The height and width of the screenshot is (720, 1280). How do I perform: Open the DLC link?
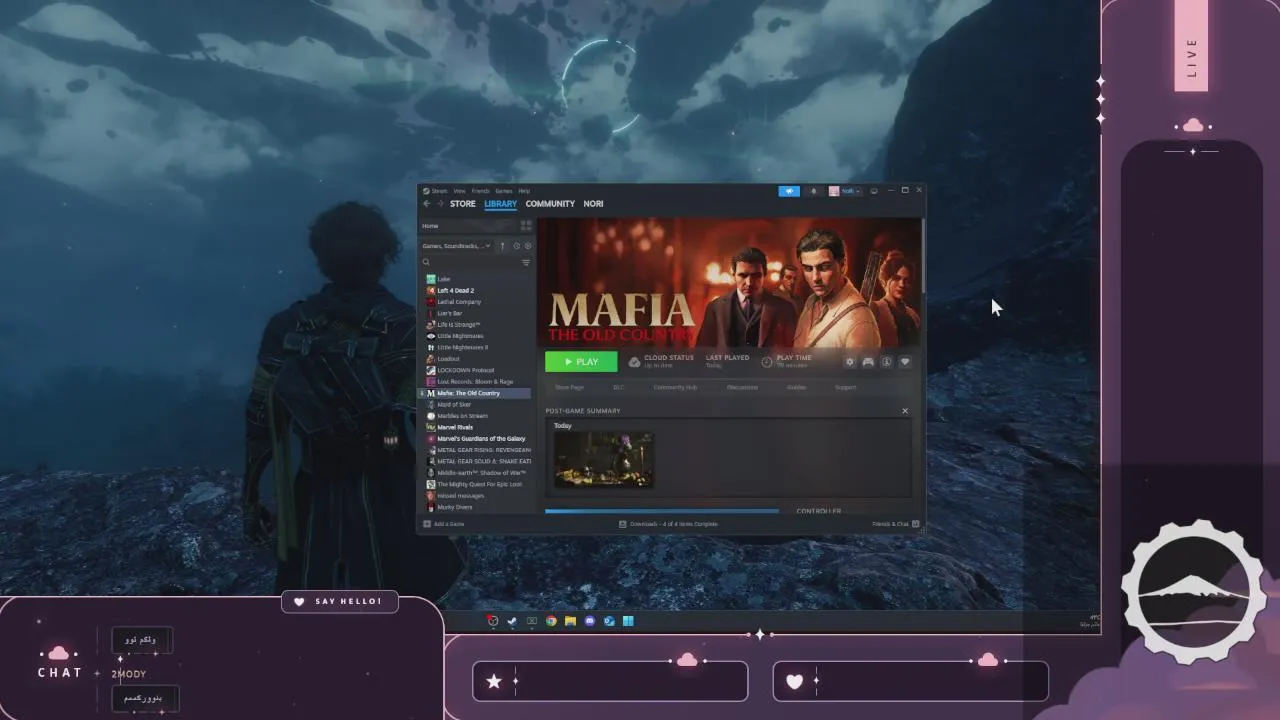(x=618, y=387)
